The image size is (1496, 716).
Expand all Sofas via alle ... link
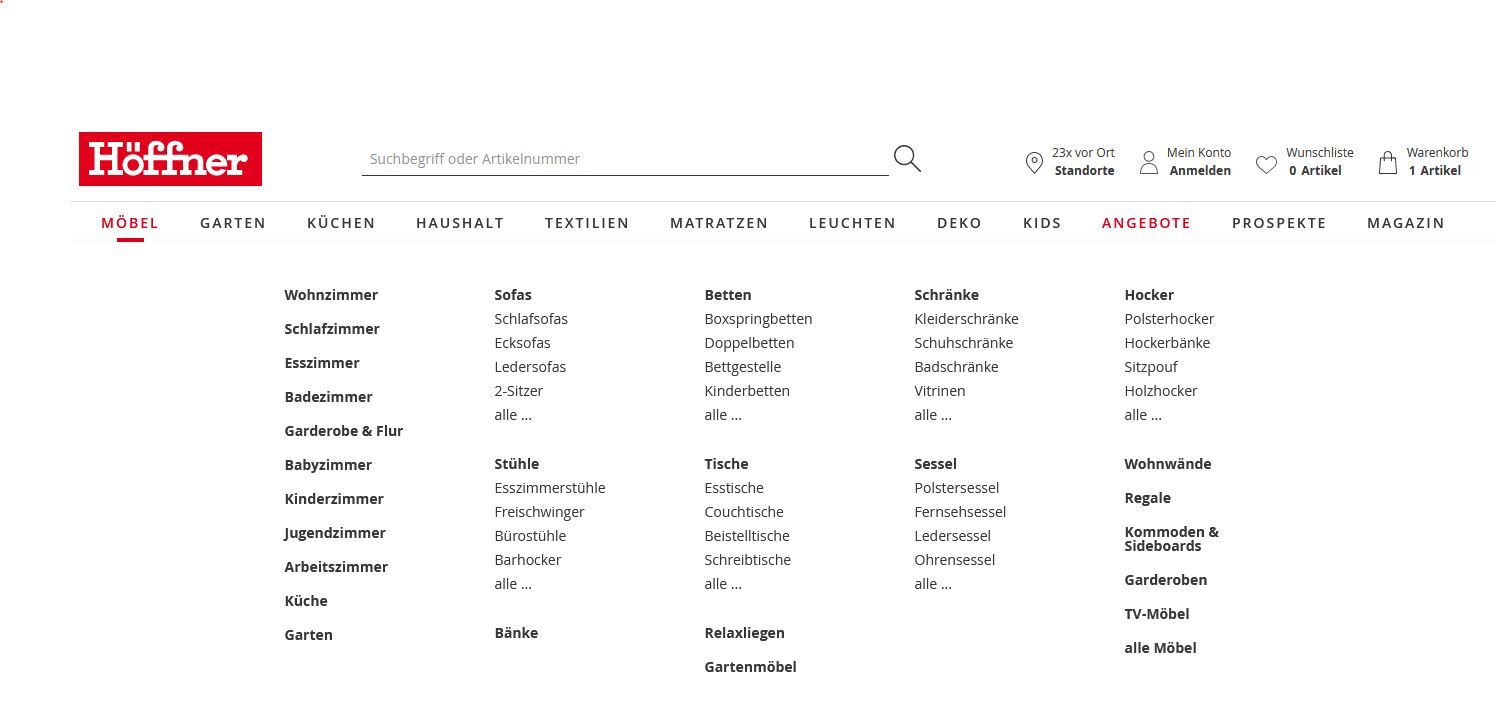[x=512, y=414]
